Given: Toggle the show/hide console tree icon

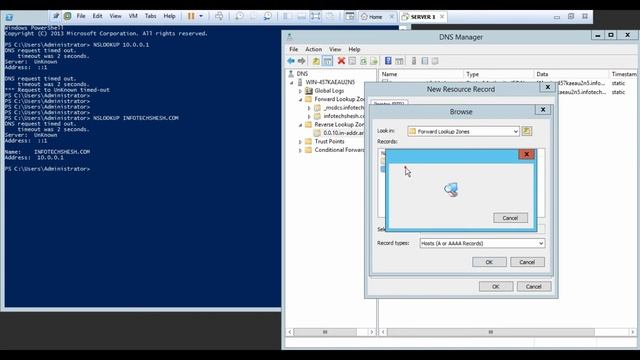Looking at the screenshot, I should point(327,61).
